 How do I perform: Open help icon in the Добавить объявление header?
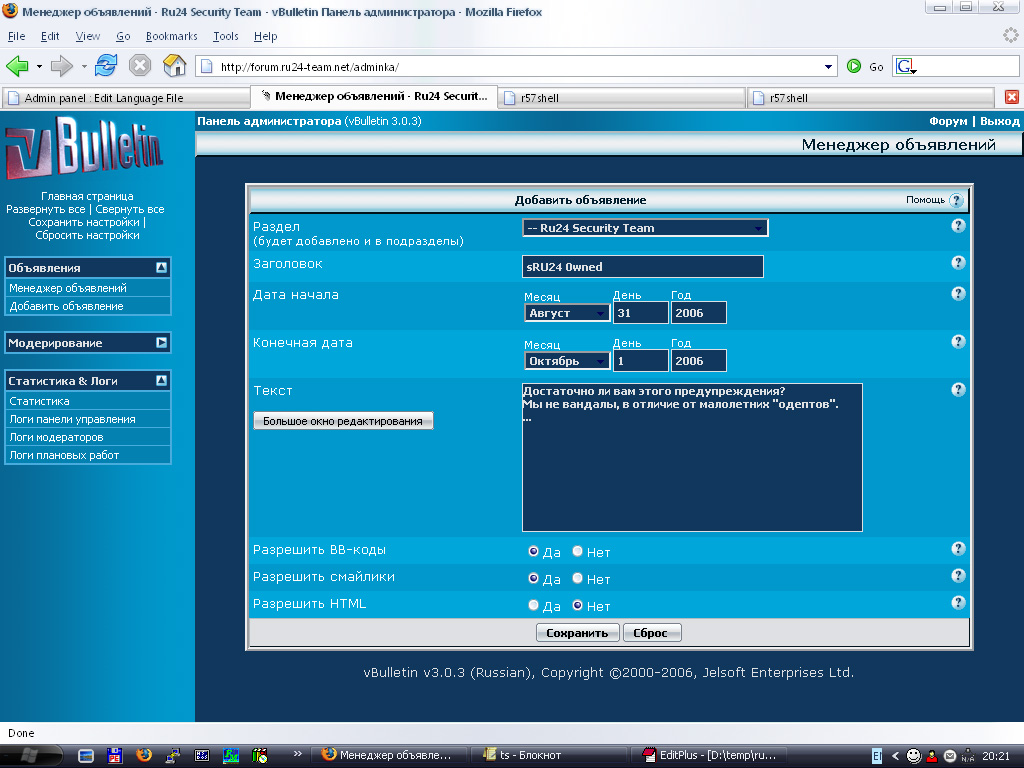coord(955,200)
